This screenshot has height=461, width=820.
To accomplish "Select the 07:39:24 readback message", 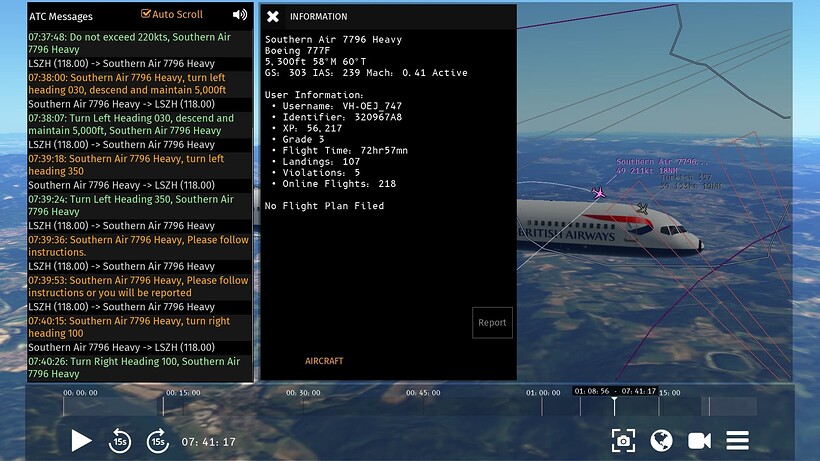I will 140,205.
